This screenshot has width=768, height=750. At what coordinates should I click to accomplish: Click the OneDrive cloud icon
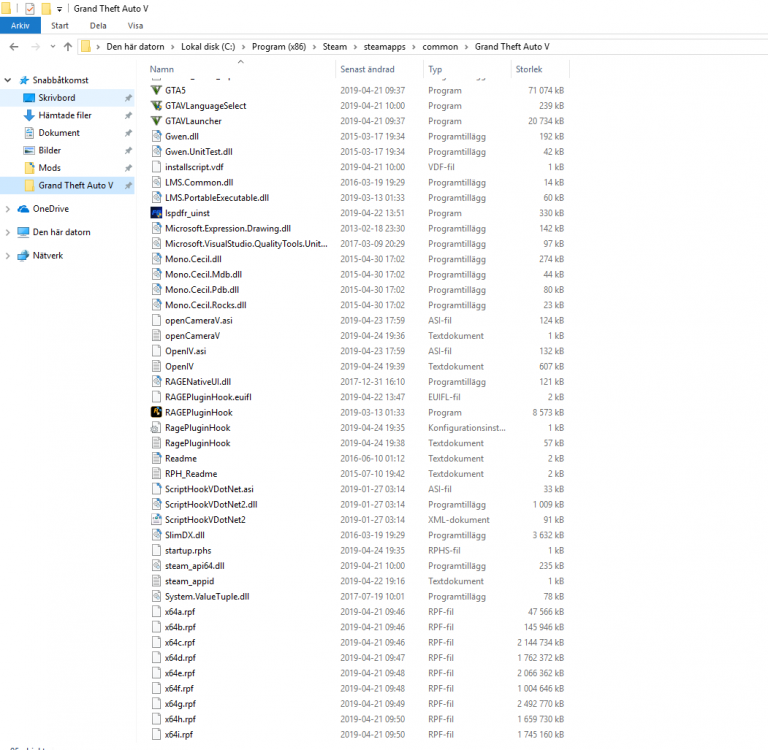(23, 209)
